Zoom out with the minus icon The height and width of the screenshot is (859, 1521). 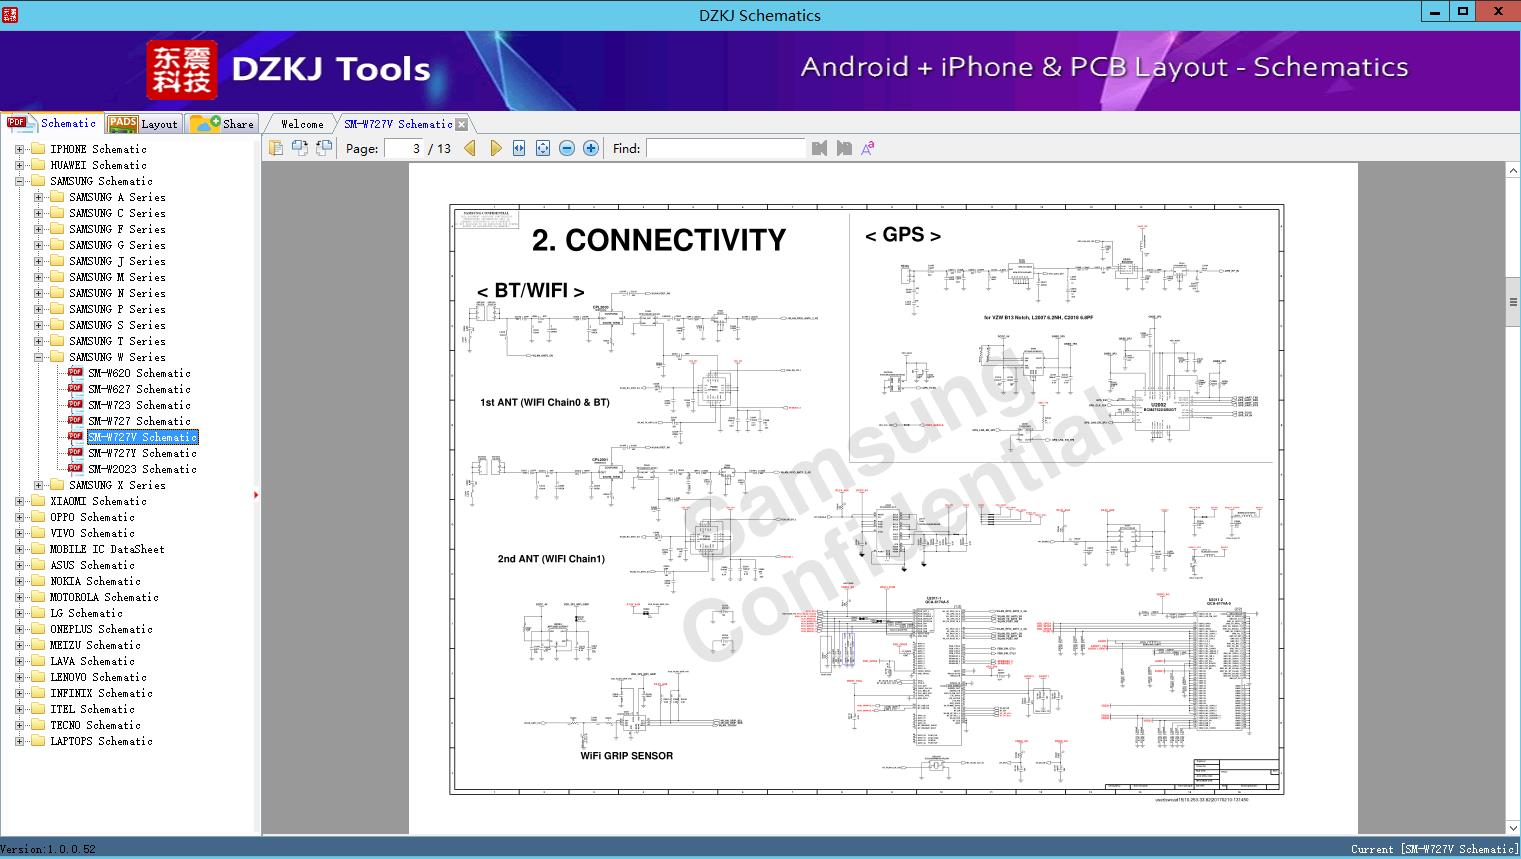(x=567, y=148)
